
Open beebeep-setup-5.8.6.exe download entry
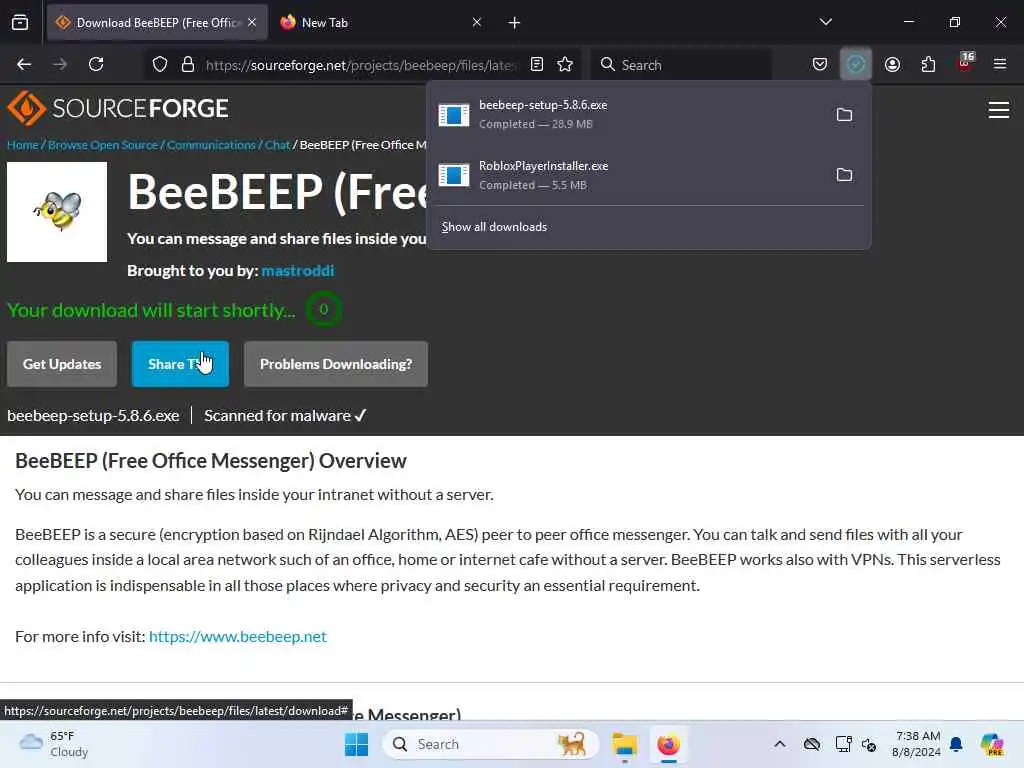click(630, 115)
